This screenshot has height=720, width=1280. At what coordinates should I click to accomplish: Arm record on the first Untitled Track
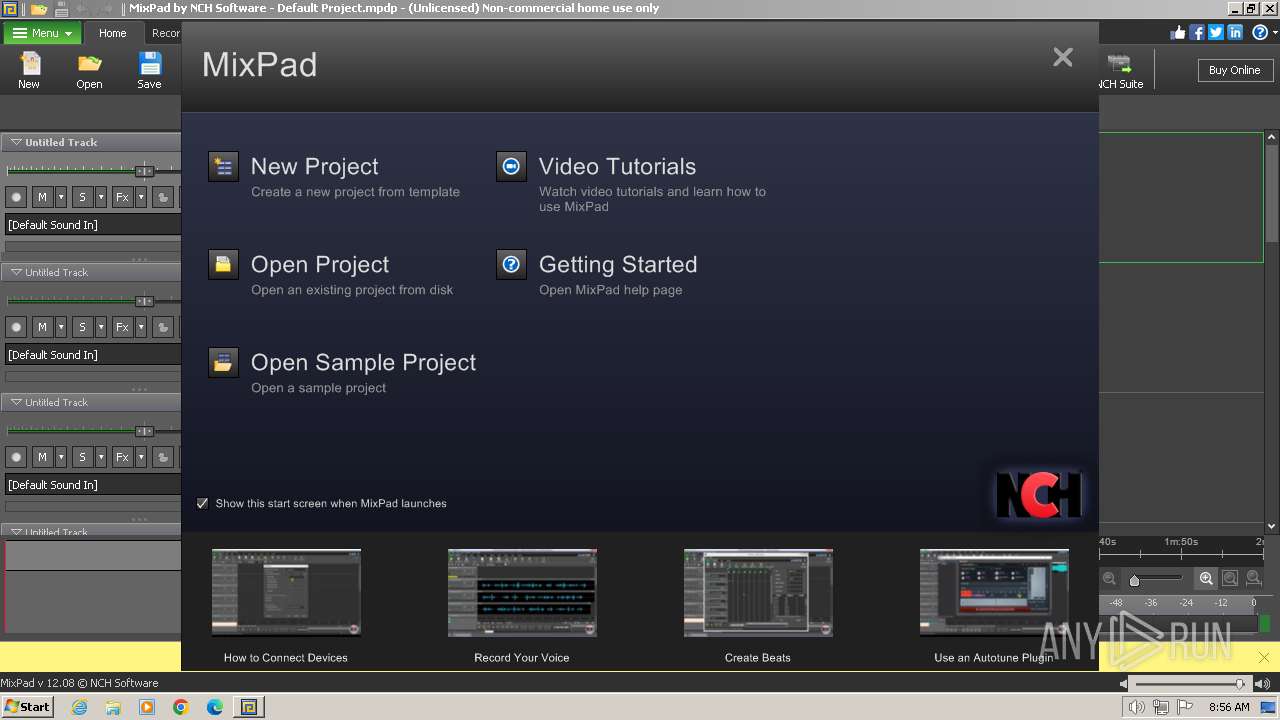16,197
